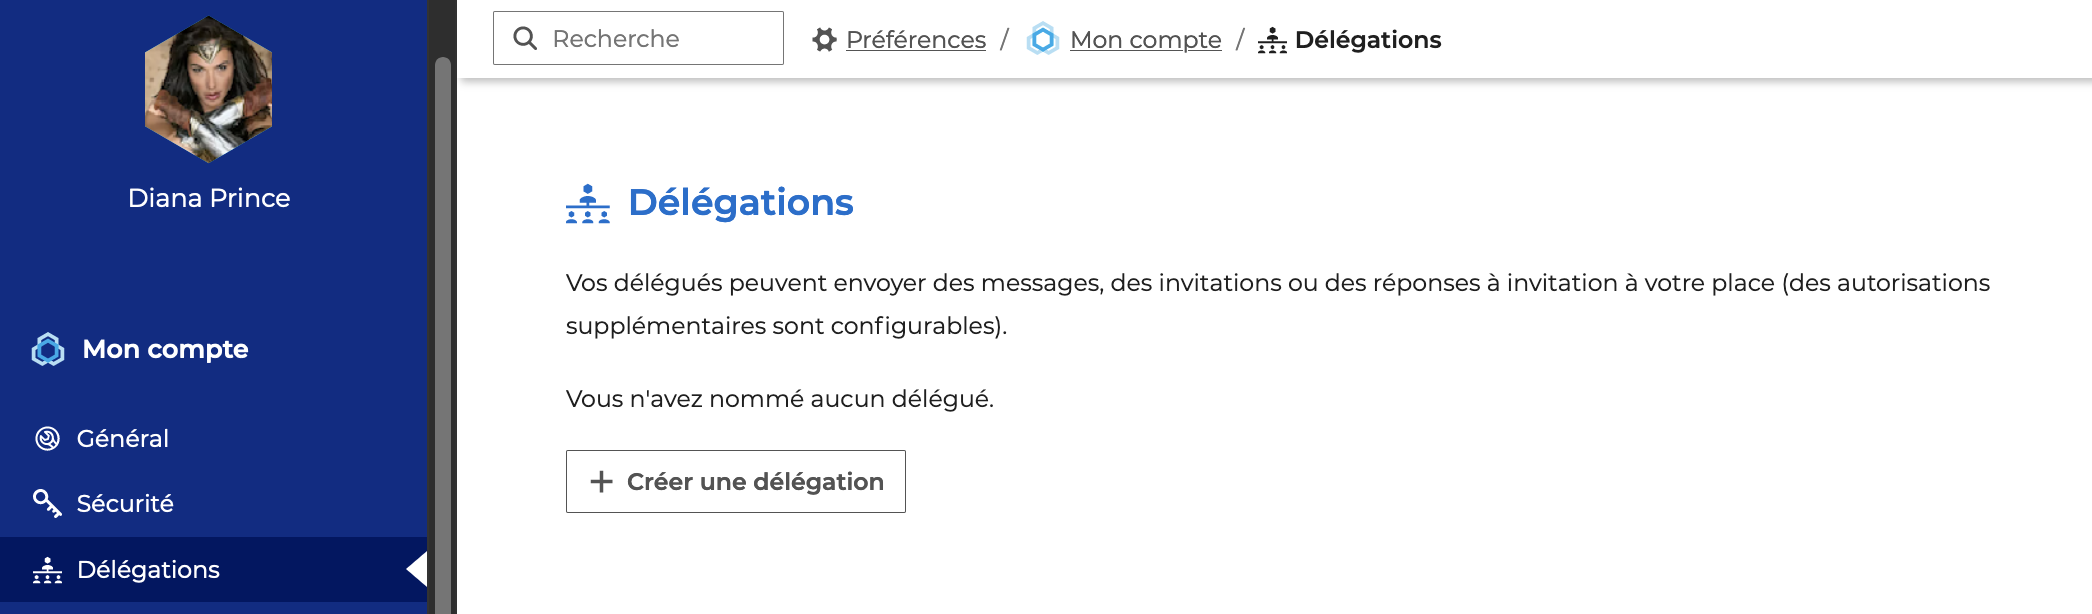Click the Sécurité key icon
2092x614 pixels.
tap(47, 502)
